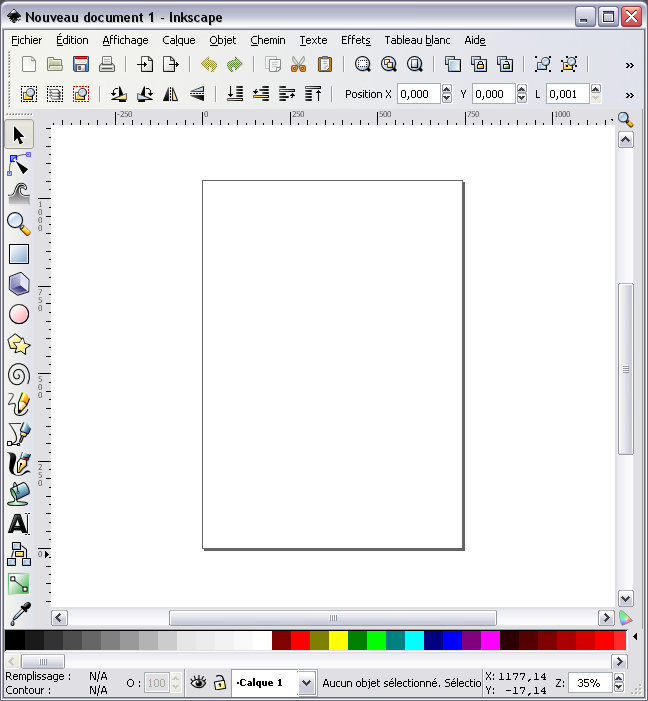The width and height of the screenshot is (648, 701).
Task: Select the Dropper color picker tool
Action: (x=19, y=614)
